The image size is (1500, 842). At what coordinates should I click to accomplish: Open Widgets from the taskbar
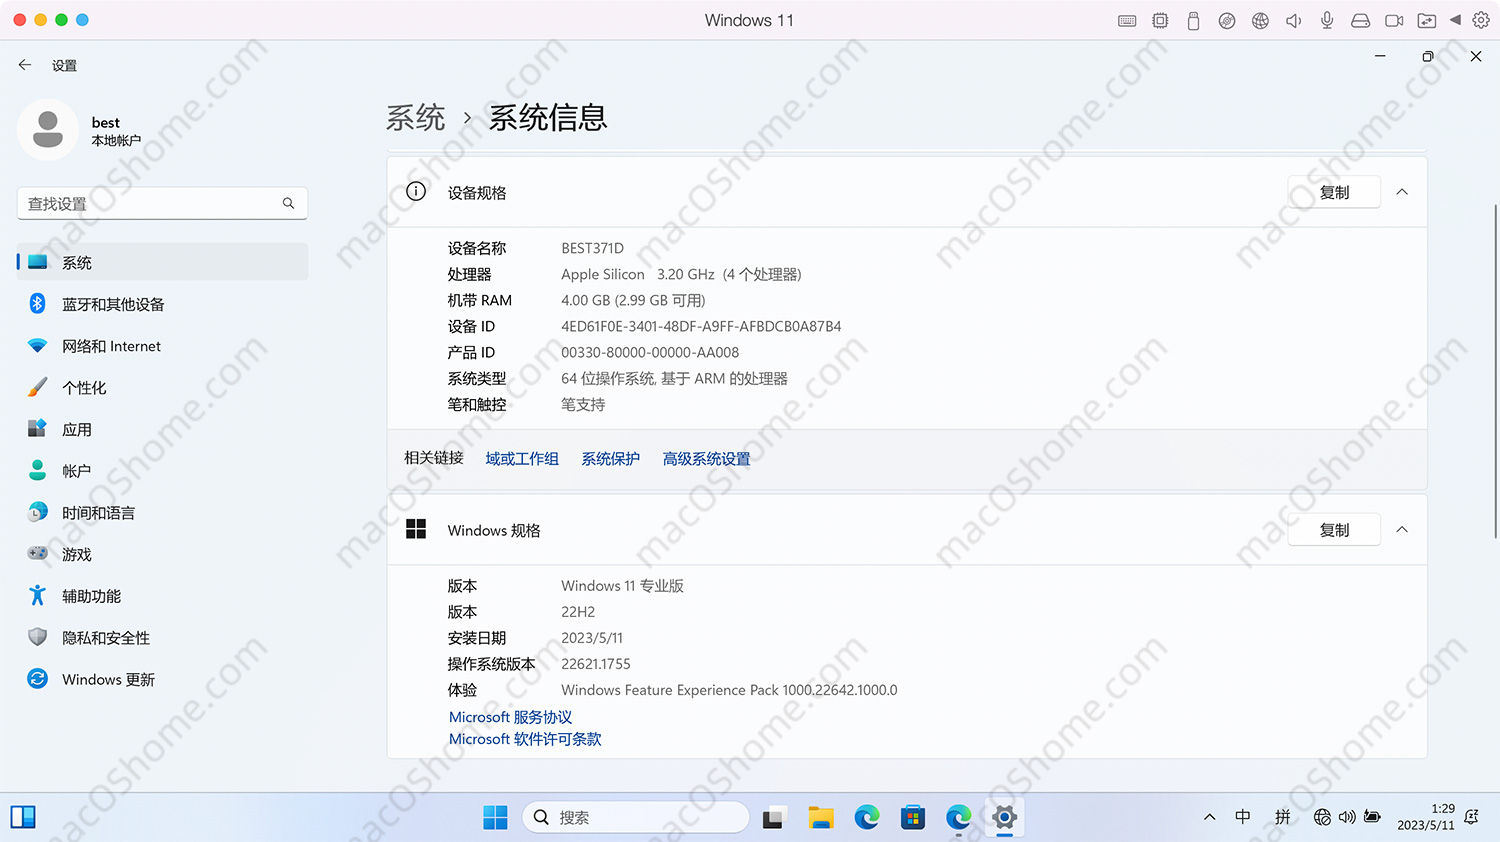[22, 817]
